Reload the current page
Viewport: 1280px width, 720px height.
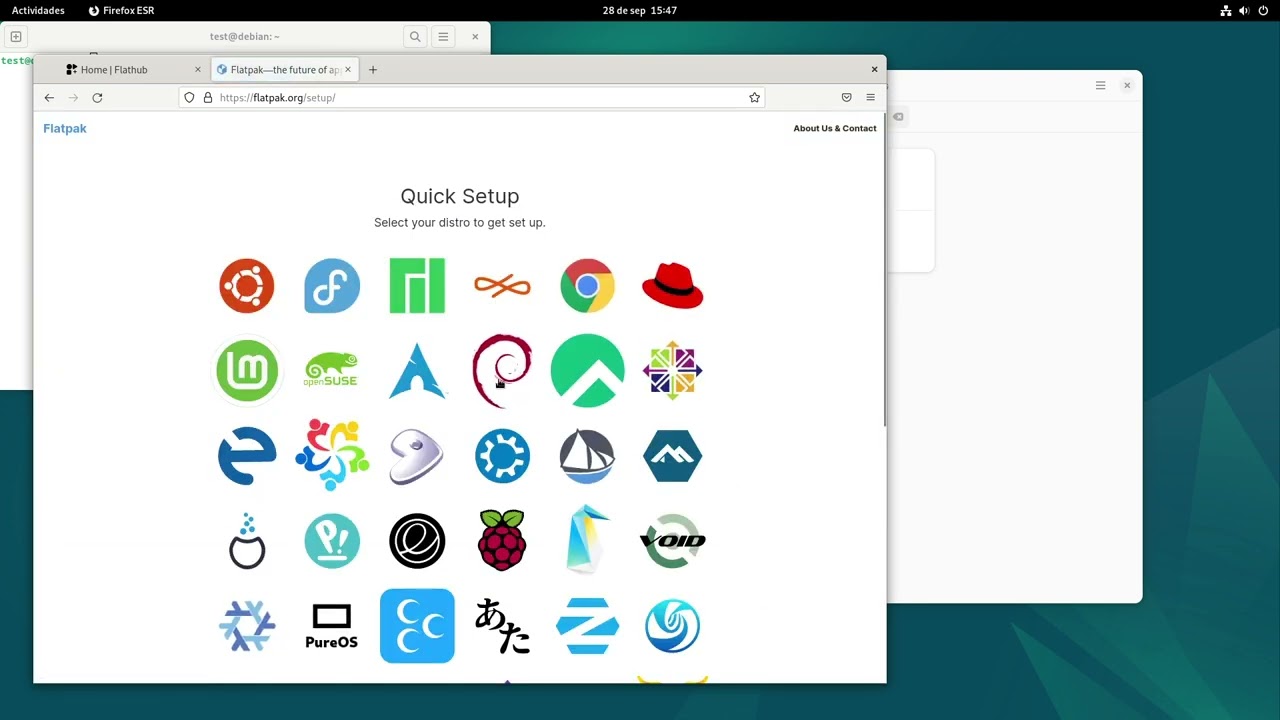[97, 97]
